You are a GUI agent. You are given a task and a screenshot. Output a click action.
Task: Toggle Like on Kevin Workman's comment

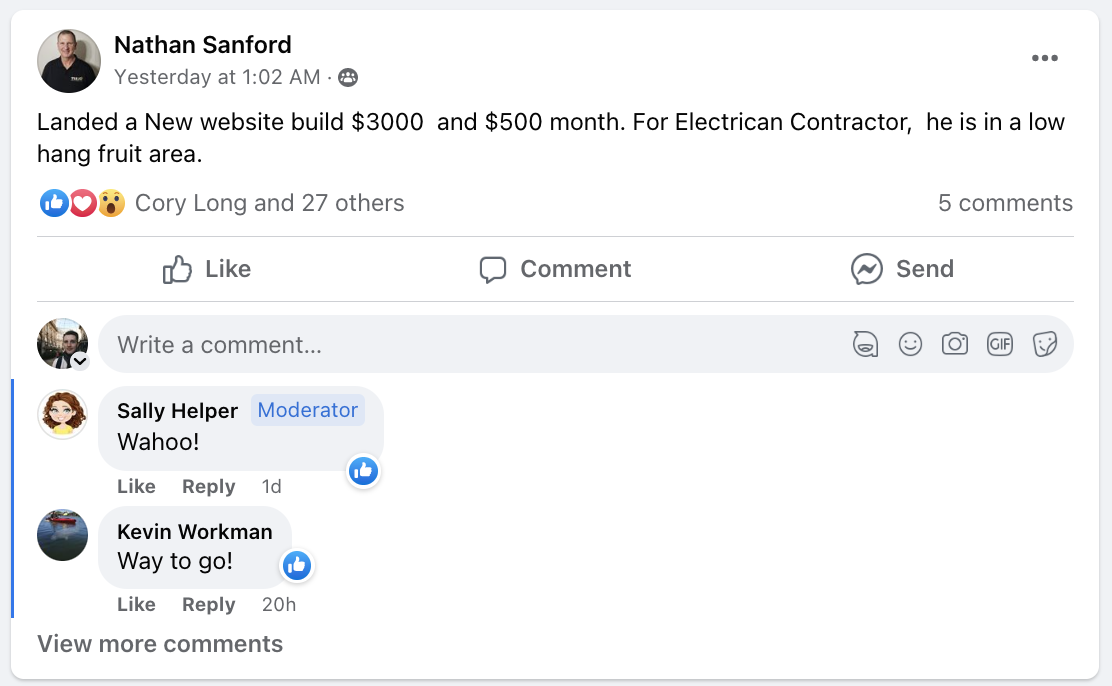coord(136,605)
